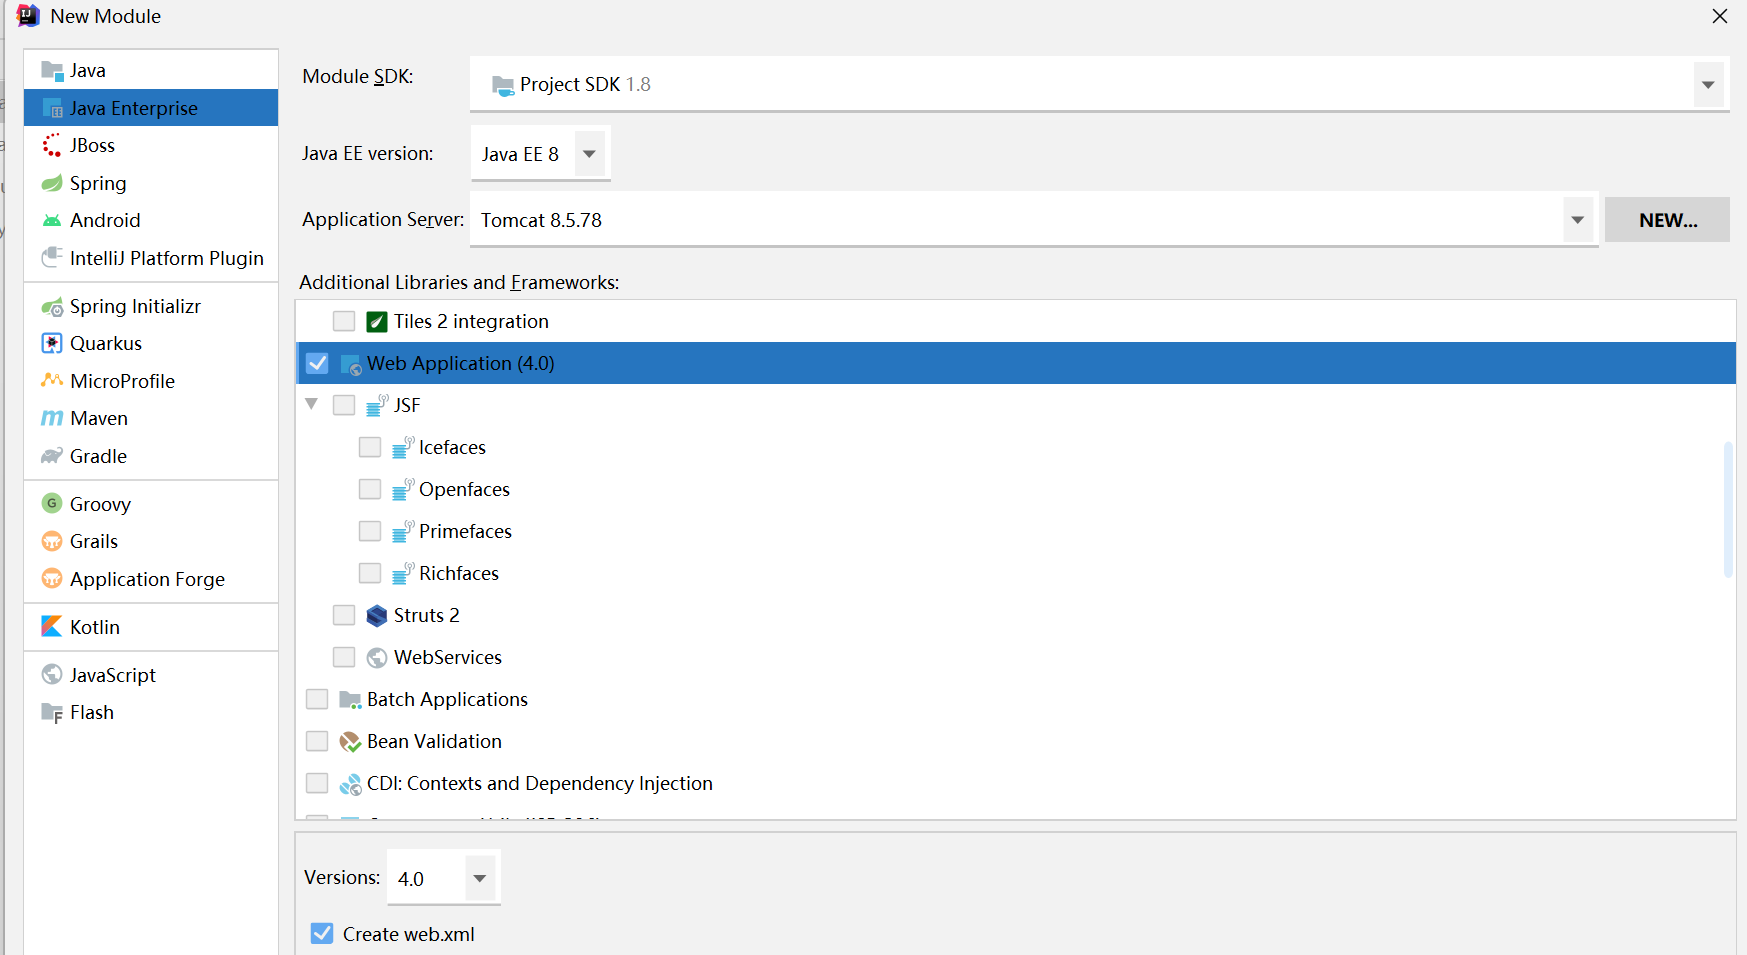
Task: Select the Openfaces row text
Action: pos(464,489)
